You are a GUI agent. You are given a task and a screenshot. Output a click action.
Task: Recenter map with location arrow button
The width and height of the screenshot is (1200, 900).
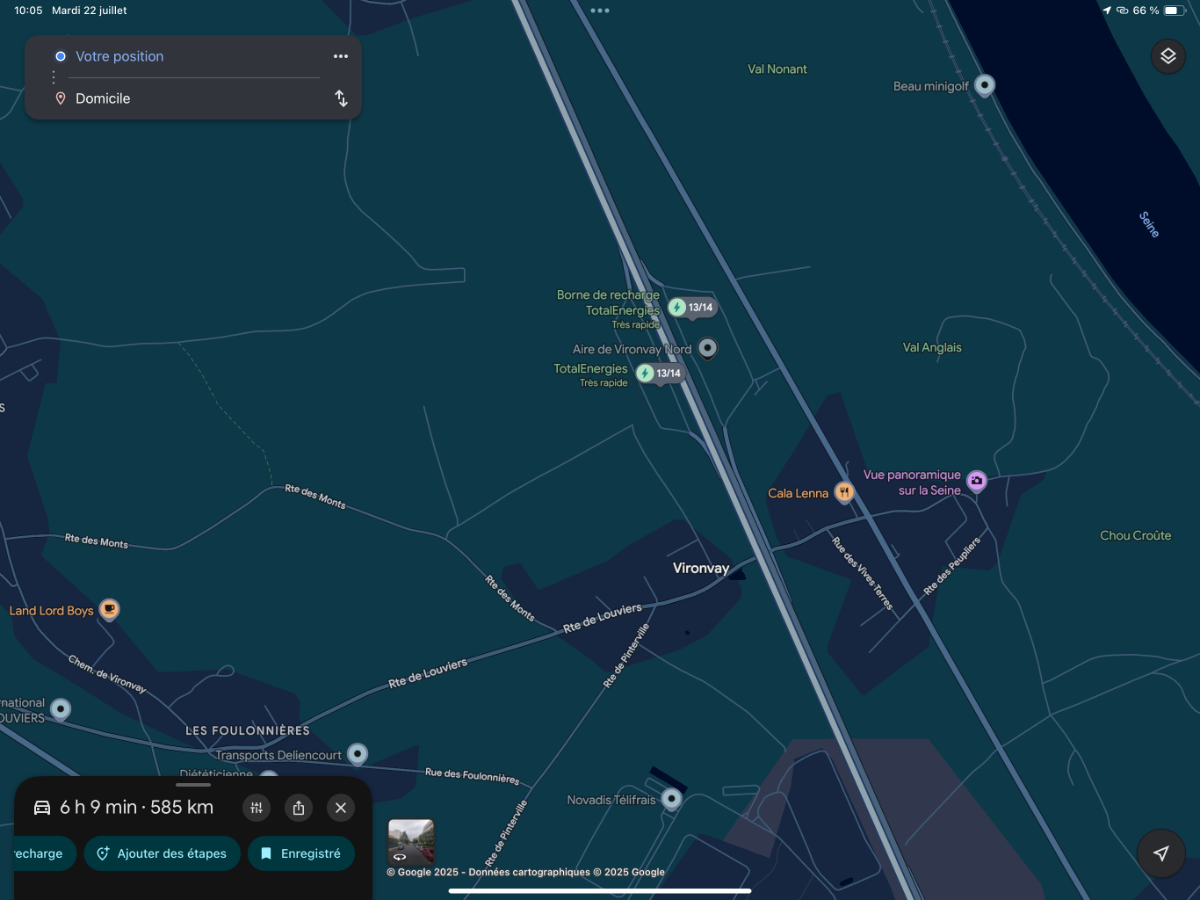1161,853
